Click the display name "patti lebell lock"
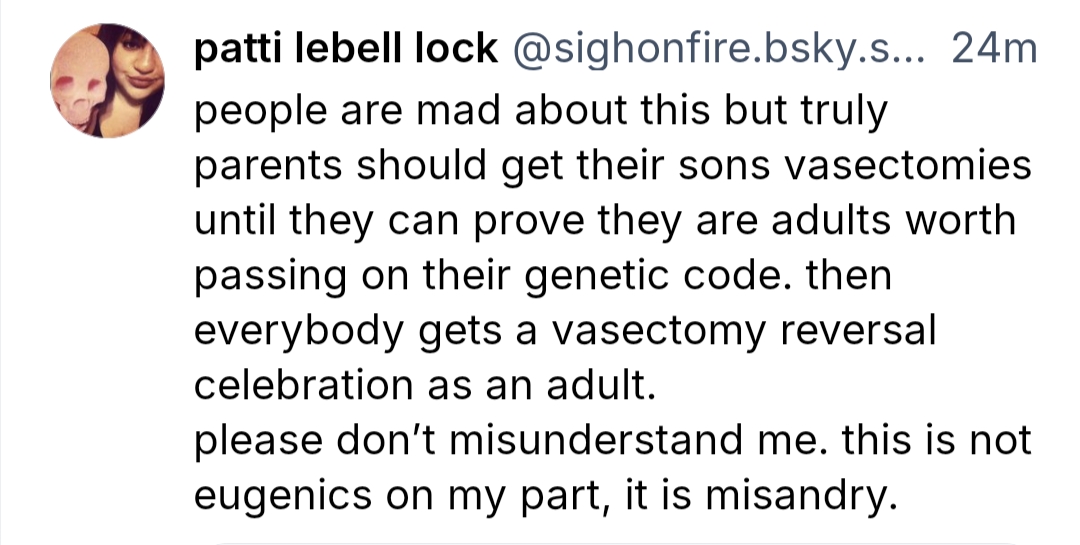The width and height of the screenshot is (1080, 545). 345,47
